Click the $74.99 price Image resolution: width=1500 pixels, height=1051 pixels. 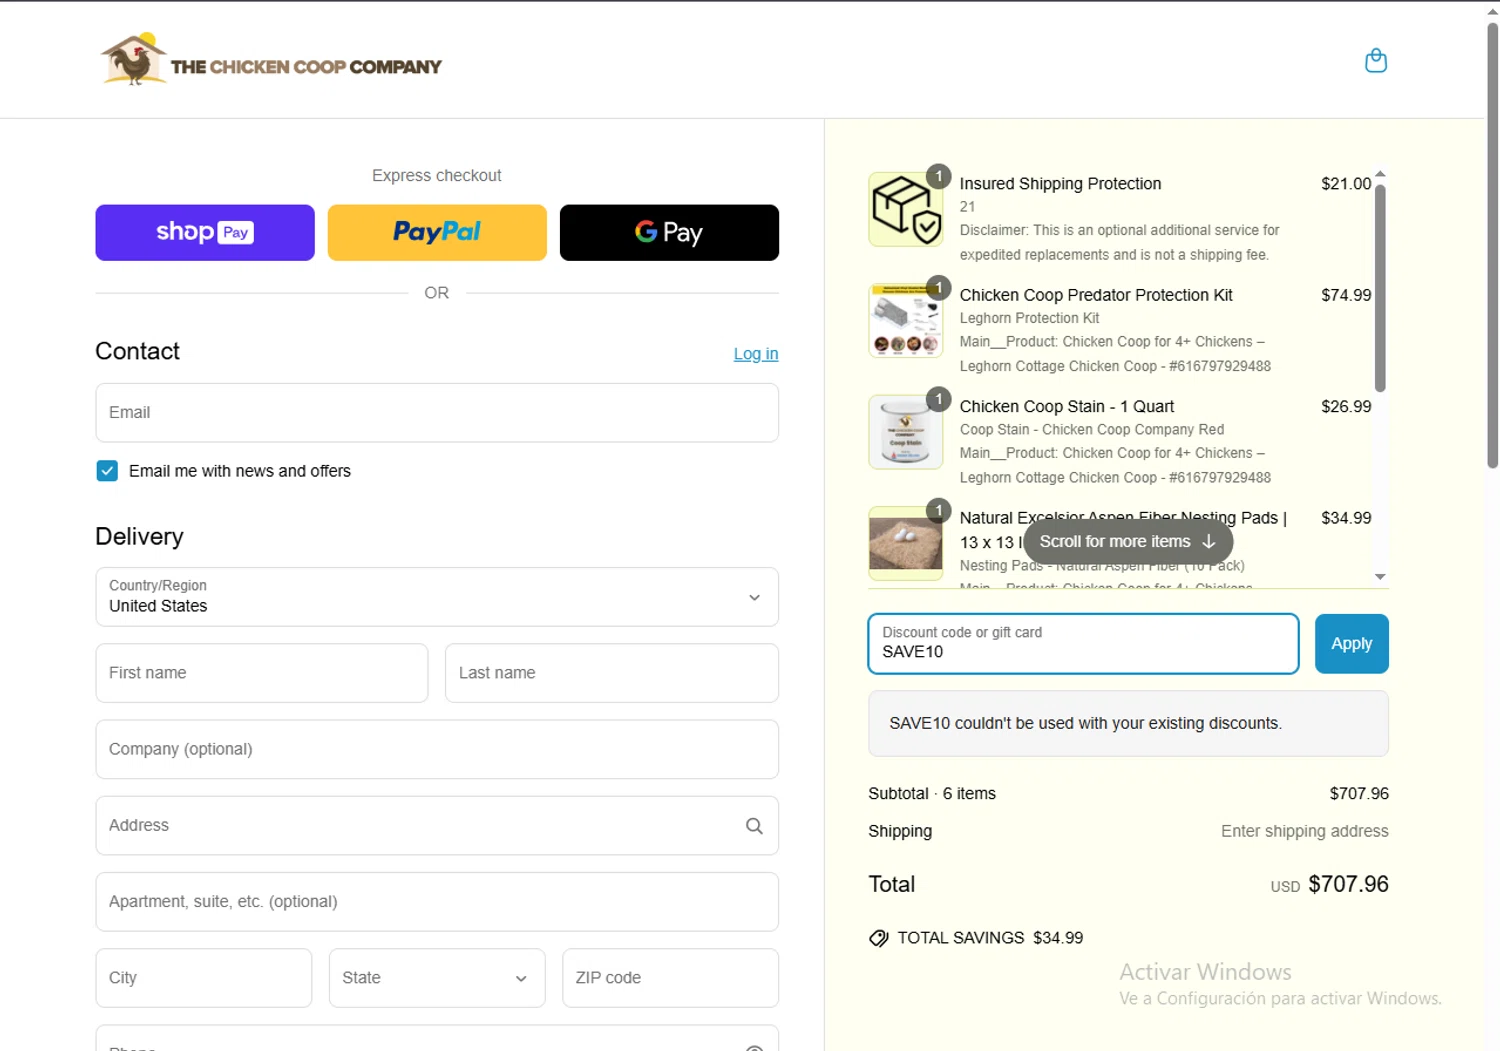[1346, 295]
